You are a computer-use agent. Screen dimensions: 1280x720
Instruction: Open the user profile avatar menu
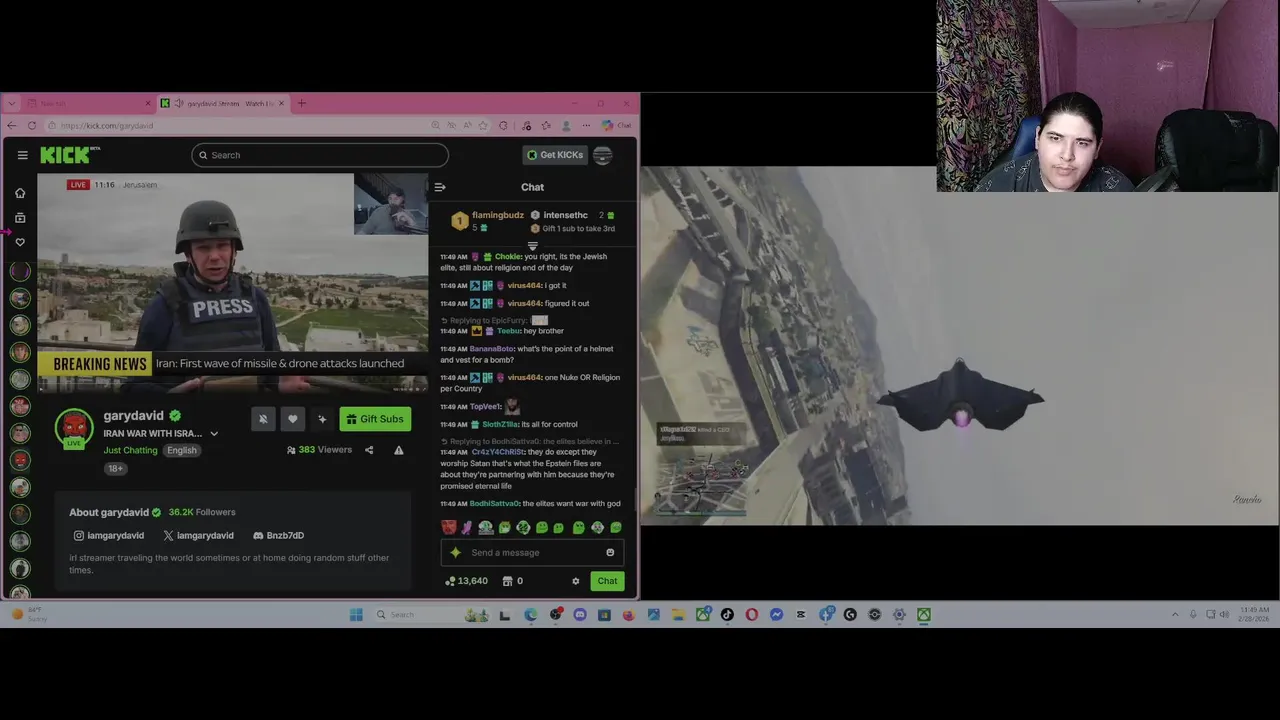(602, 155)
